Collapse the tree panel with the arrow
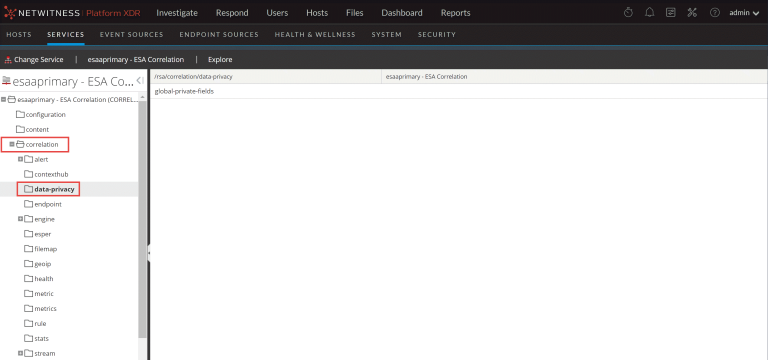768x360 pixels. 139,80
